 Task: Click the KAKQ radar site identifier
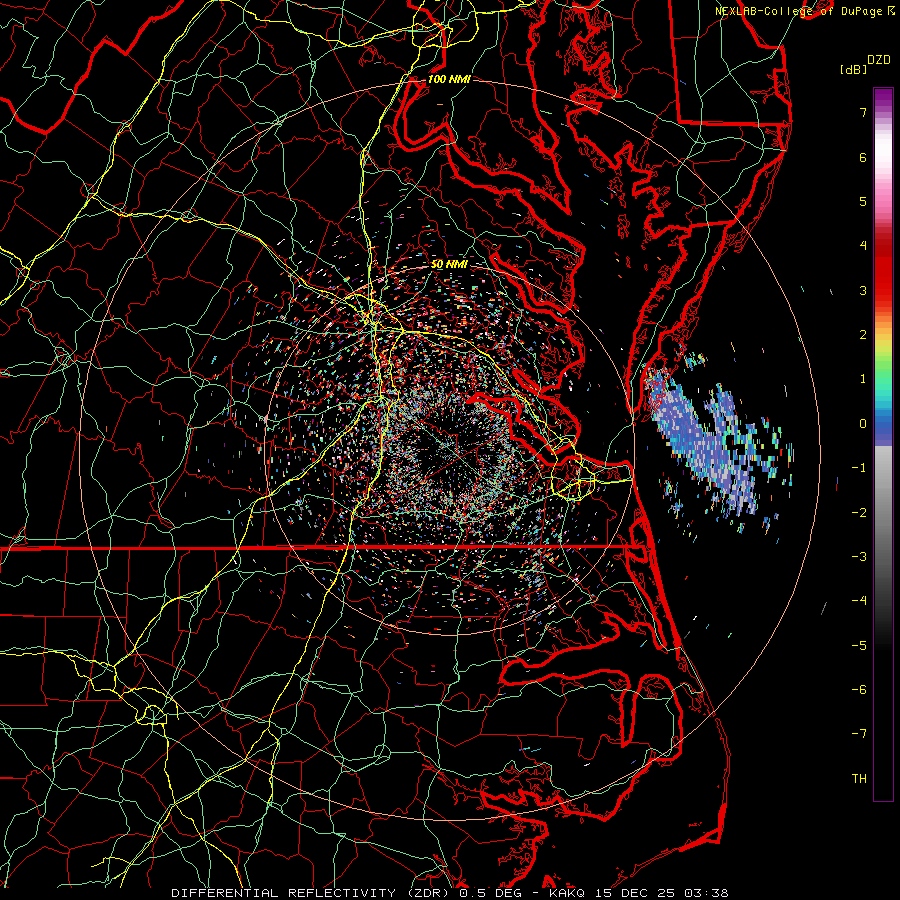(x=568, y=893)
